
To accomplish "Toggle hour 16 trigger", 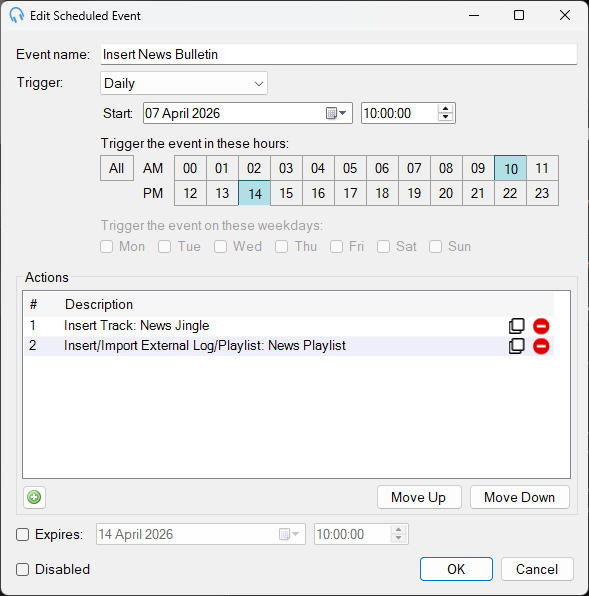I will pos(318,193).
